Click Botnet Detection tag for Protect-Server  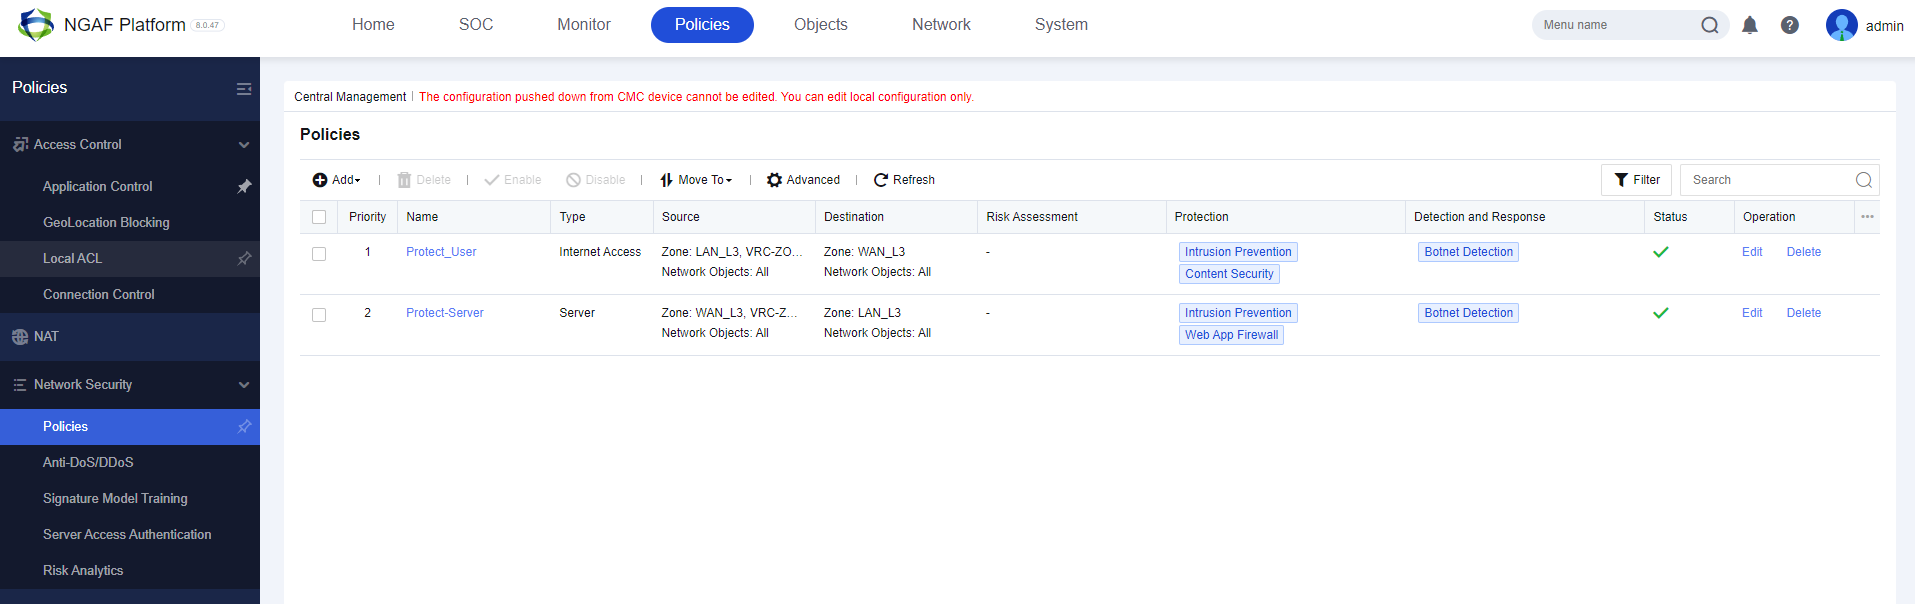[x=1468, y=313]
